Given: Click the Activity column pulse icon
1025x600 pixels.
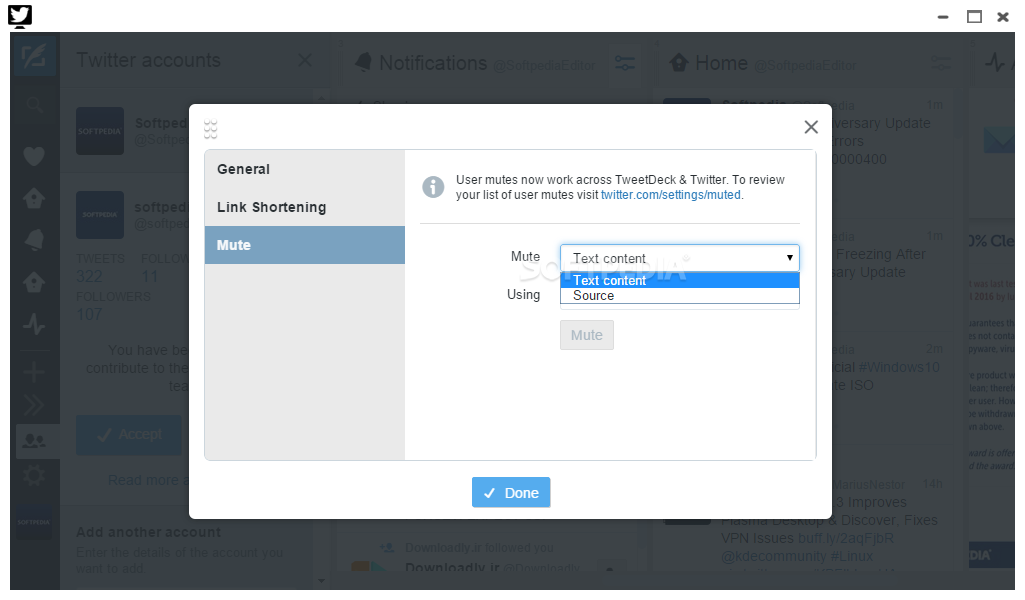Looking at the screenshot, I should pos(995,63).
